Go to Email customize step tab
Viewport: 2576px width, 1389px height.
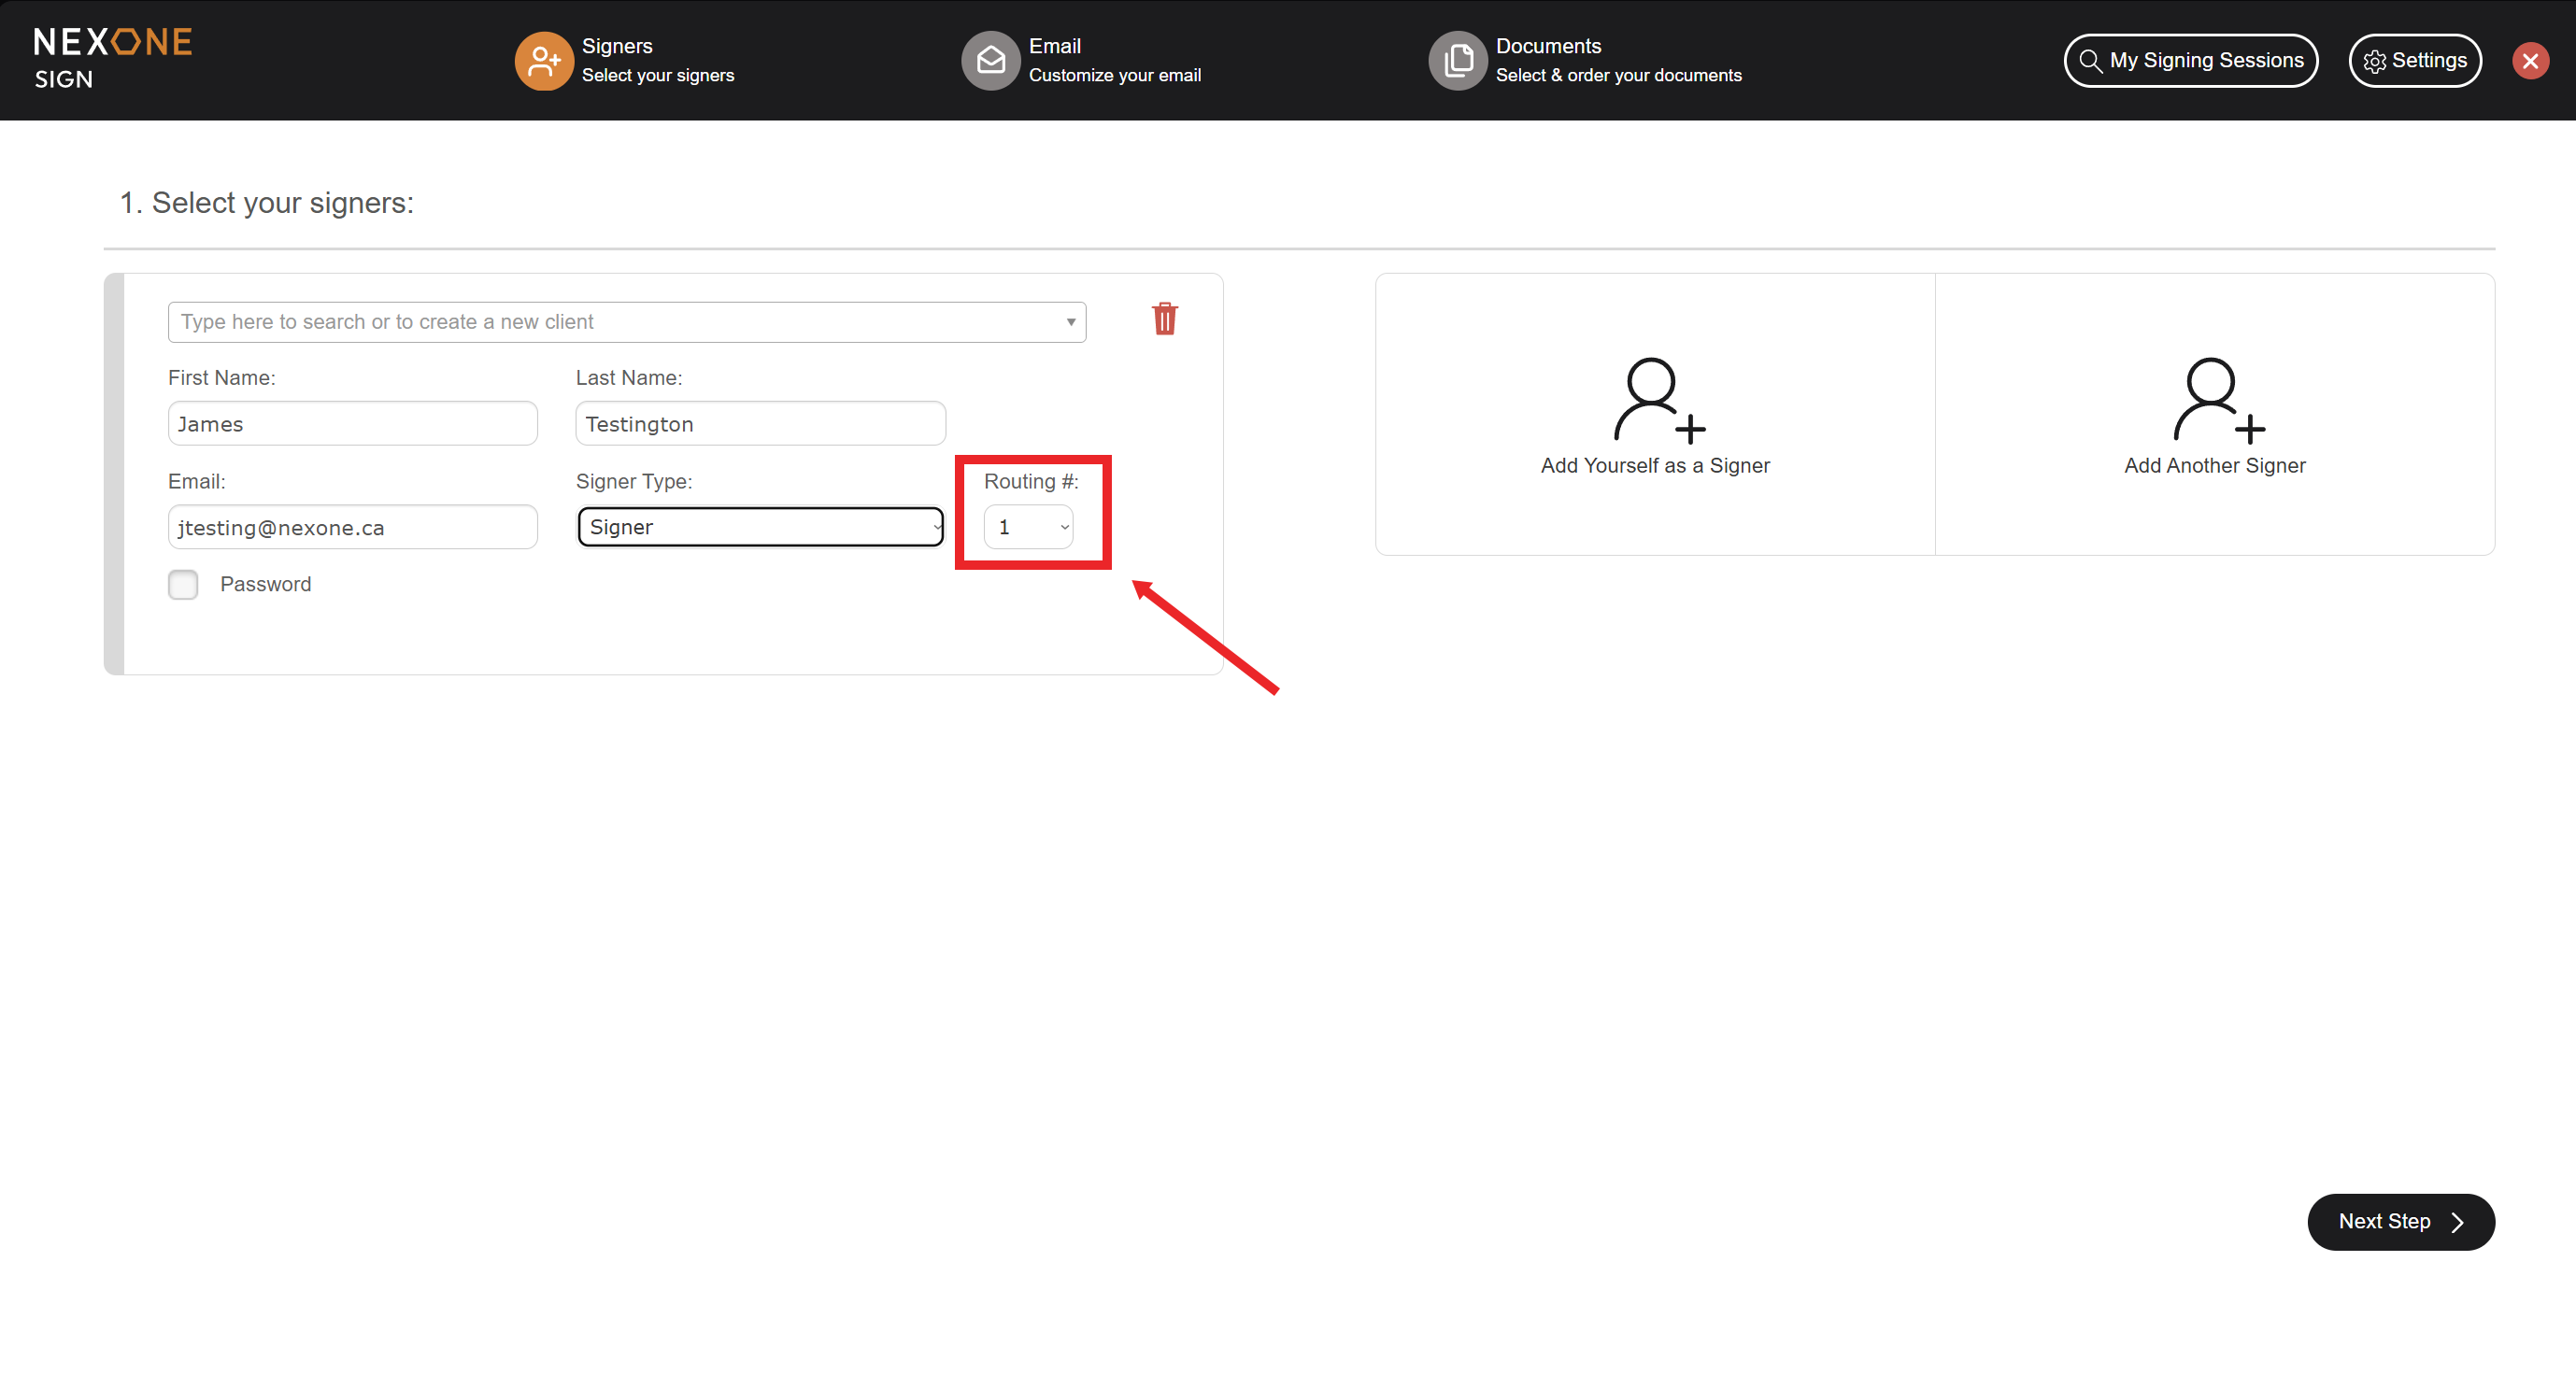click(x=1113, y=60)
